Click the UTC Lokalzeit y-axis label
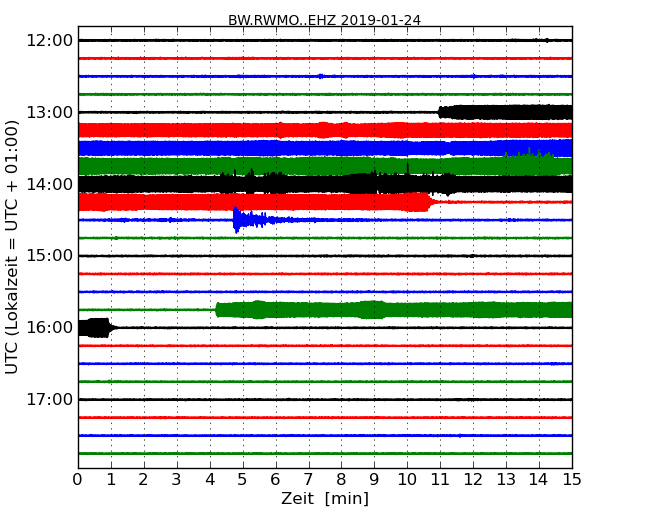This screenshot has width=650, height=520. click(x=12, y=247)
